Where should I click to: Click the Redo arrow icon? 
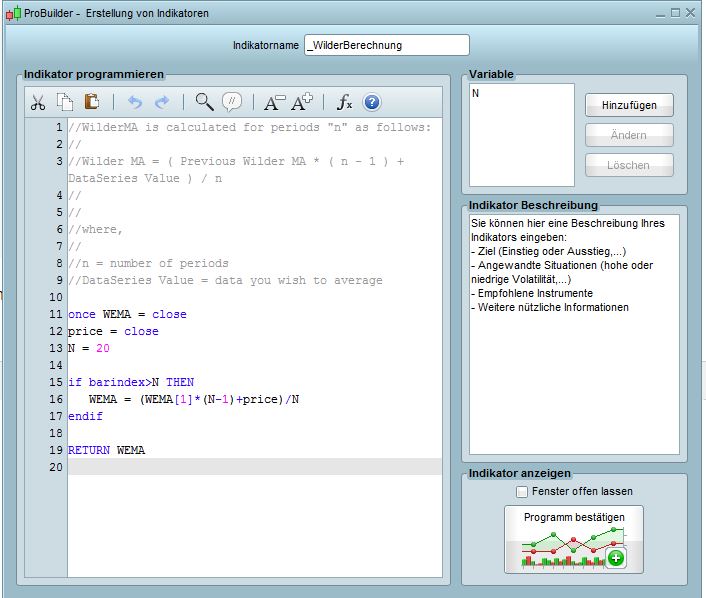(162, 102)
